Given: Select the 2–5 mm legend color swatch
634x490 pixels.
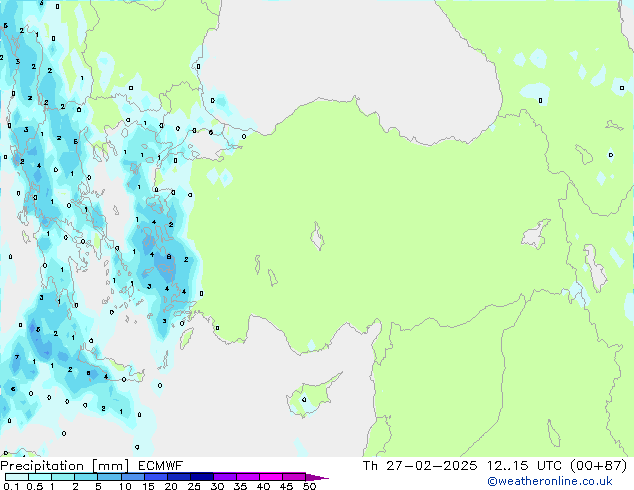Looking at the screenshot, I should pyautogui.click(x=86, y=477).
